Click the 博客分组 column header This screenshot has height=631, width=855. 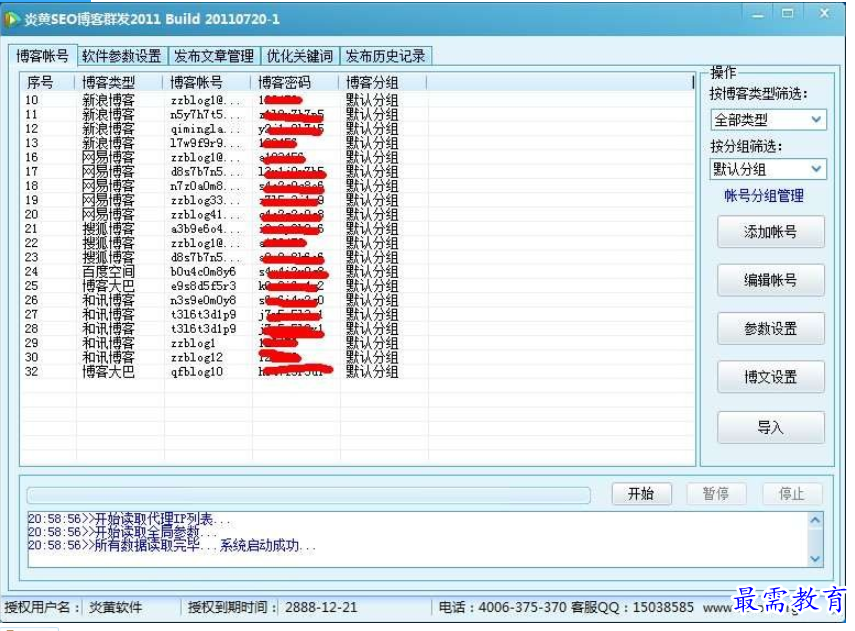click(x=383, y=83)
